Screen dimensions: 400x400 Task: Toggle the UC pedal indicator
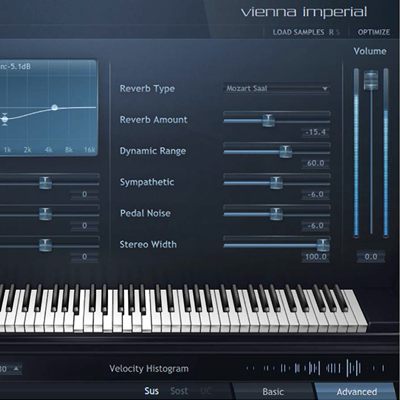click(x=206, y=391)
